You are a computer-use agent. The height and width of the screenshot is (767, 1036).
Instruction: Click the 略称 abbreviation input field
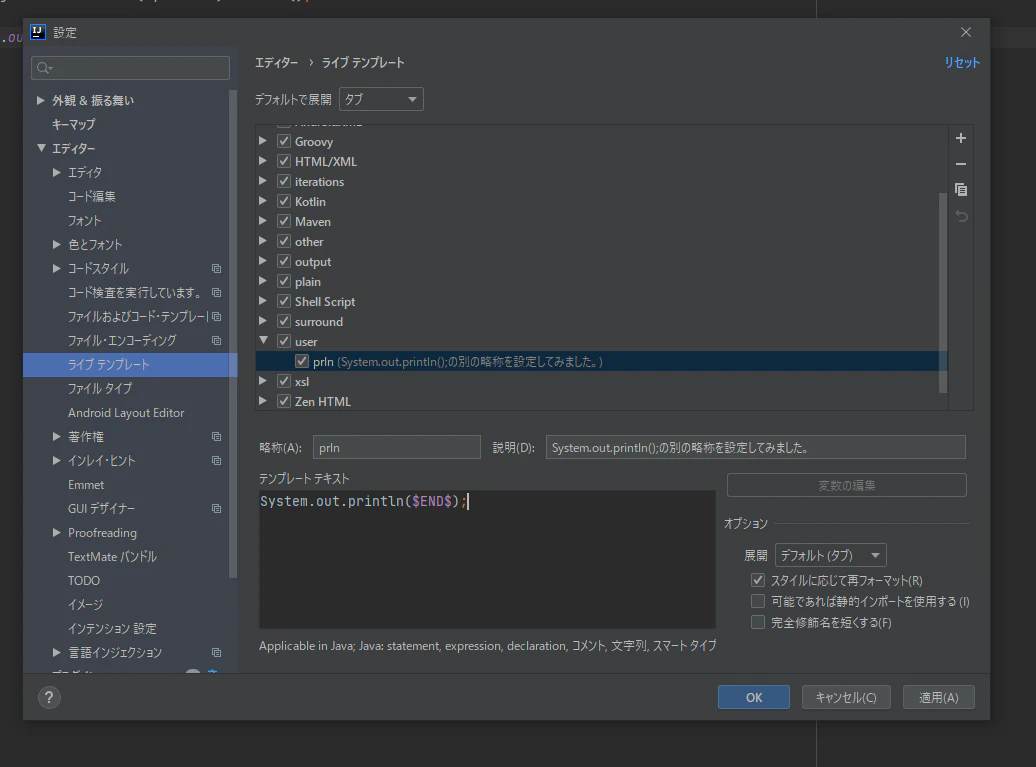(396, 447)
